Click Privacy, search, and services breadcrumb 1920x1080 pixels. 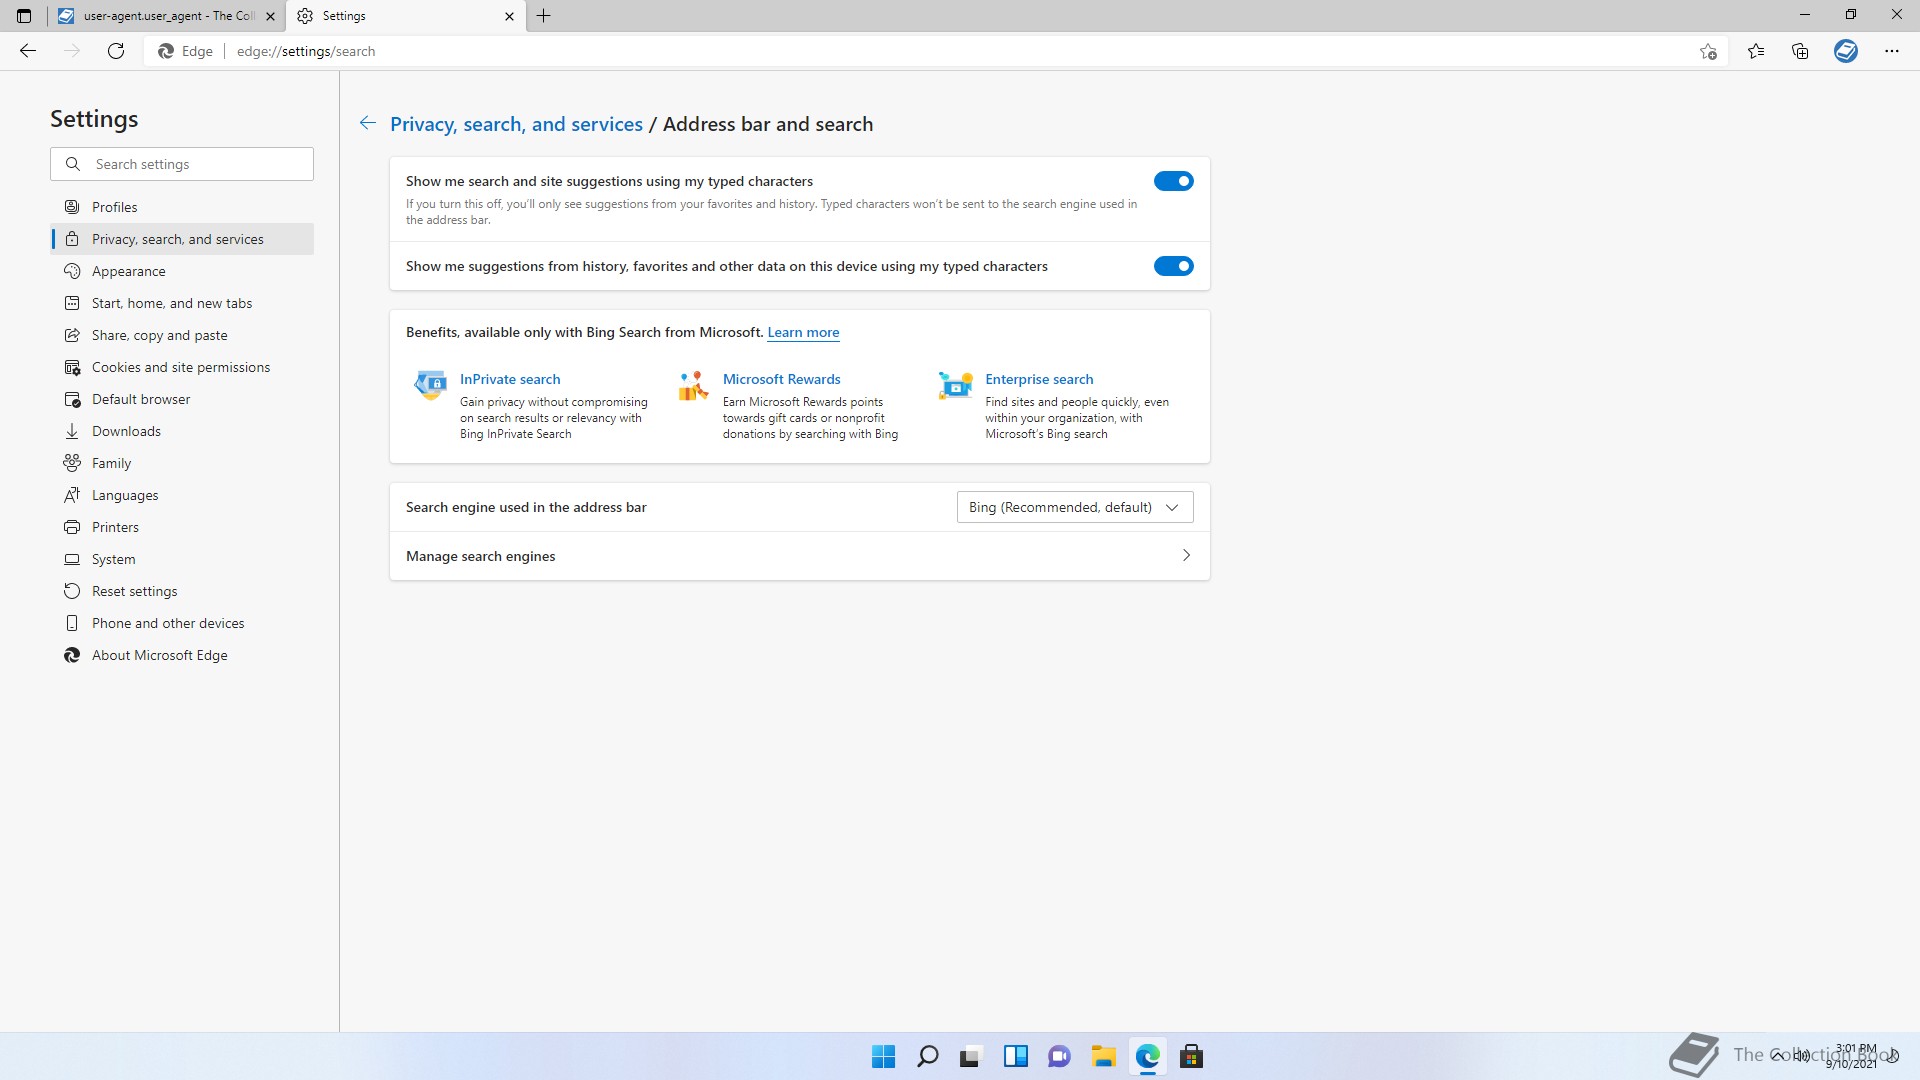(x=516, y=124)
